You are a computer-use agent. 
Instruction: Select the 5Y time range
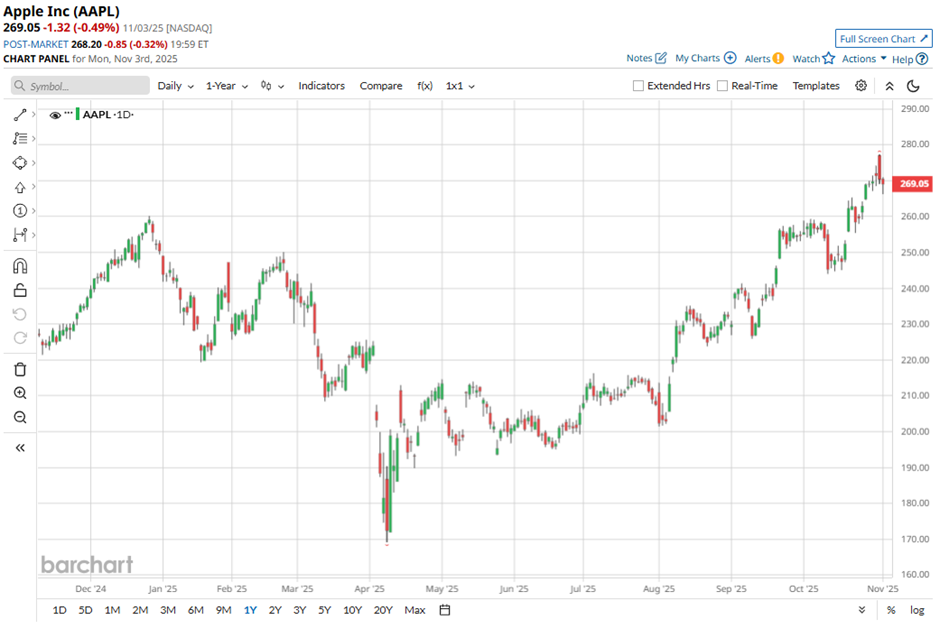(x=324, y=610)
